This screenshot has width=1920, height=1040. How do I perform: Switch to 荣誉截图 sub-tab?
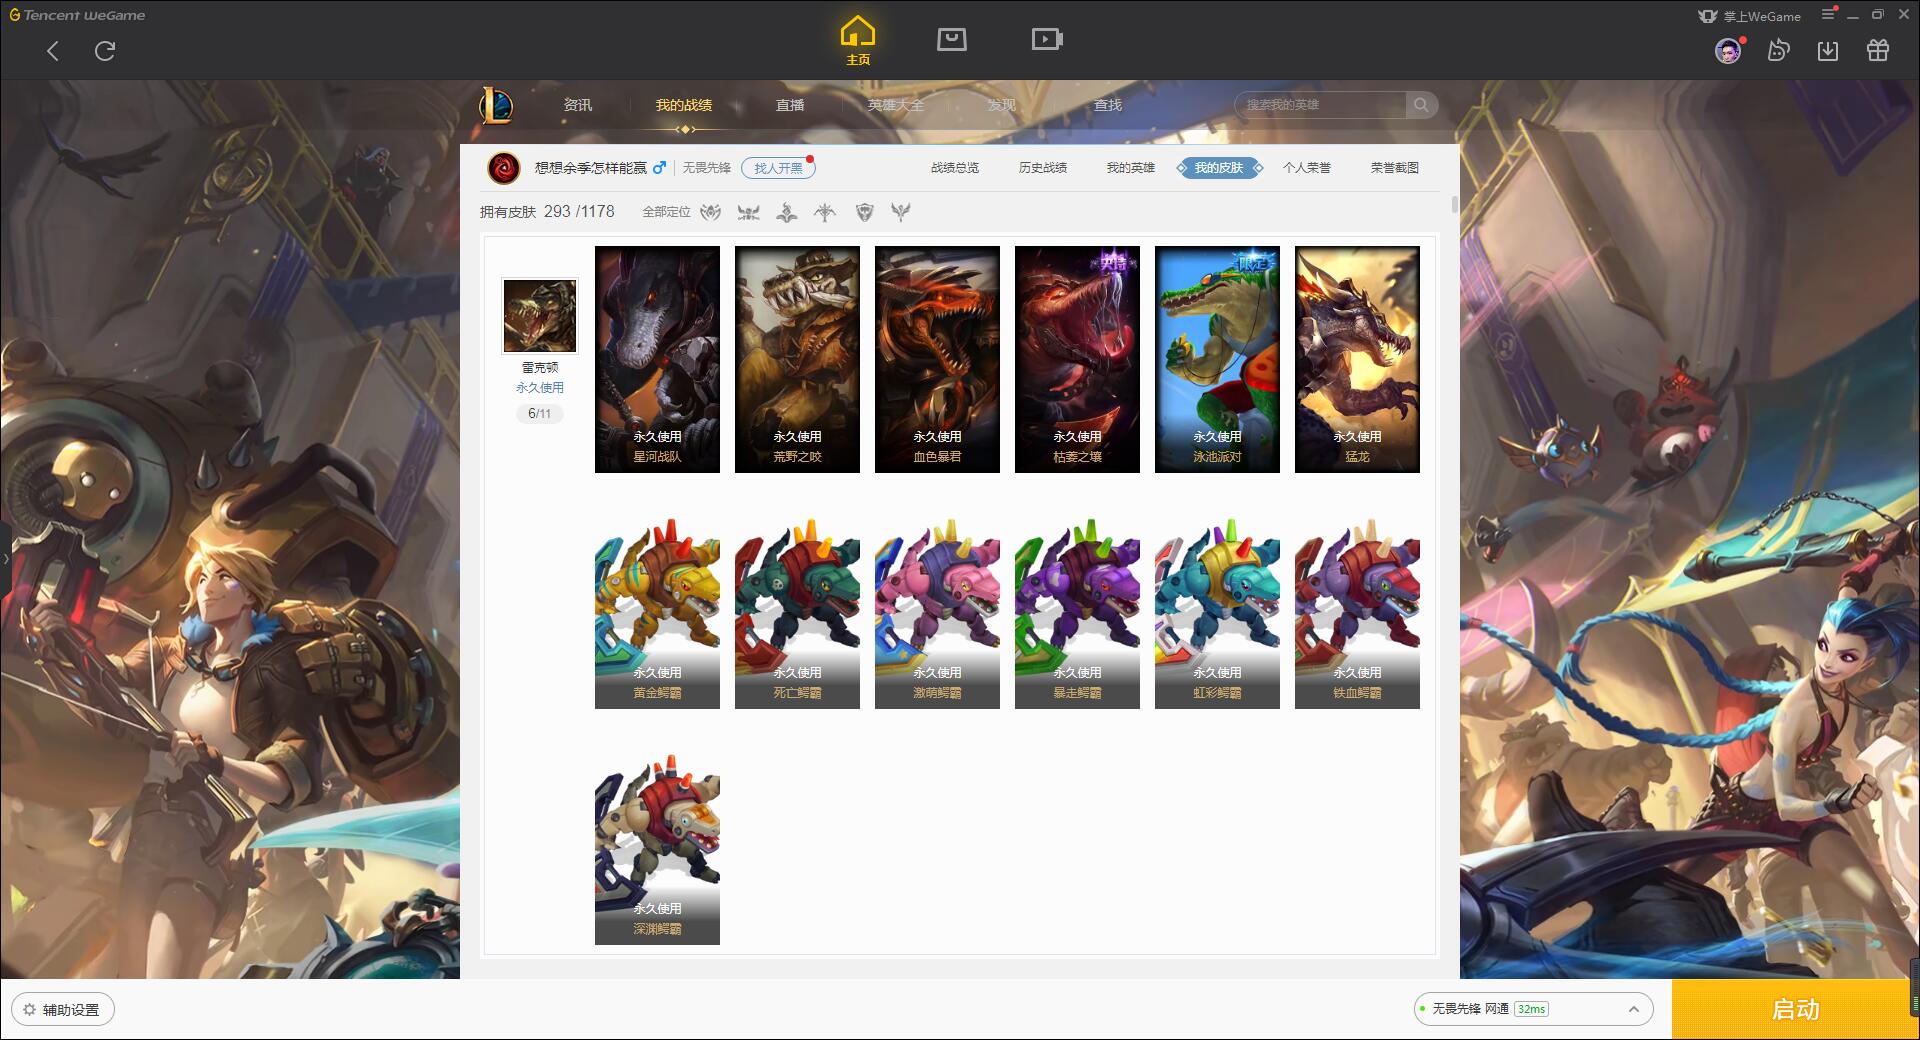[x=1395, y=168]
